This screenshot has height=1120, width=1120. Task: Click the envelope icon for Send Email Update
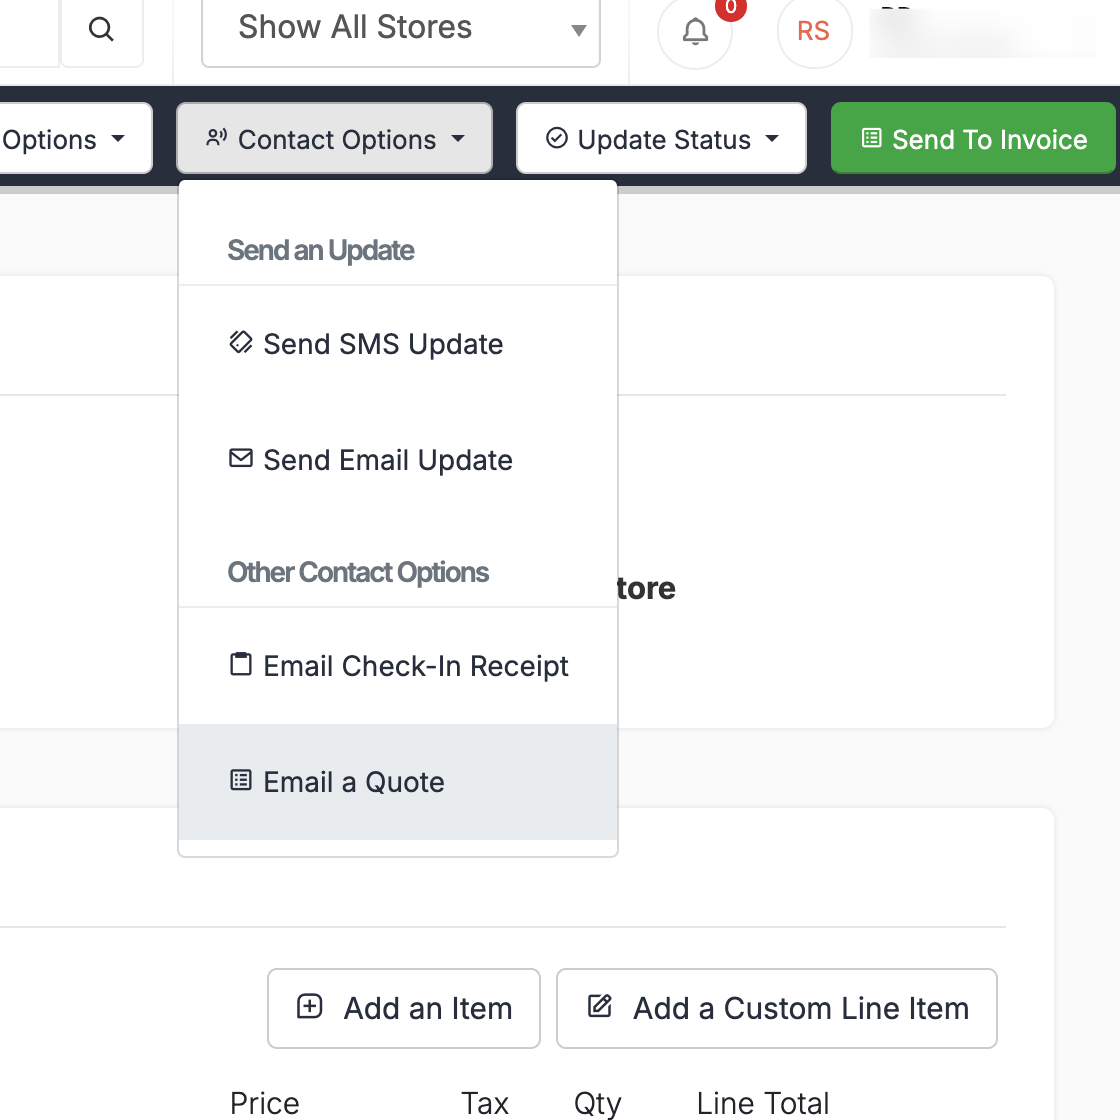241,459
